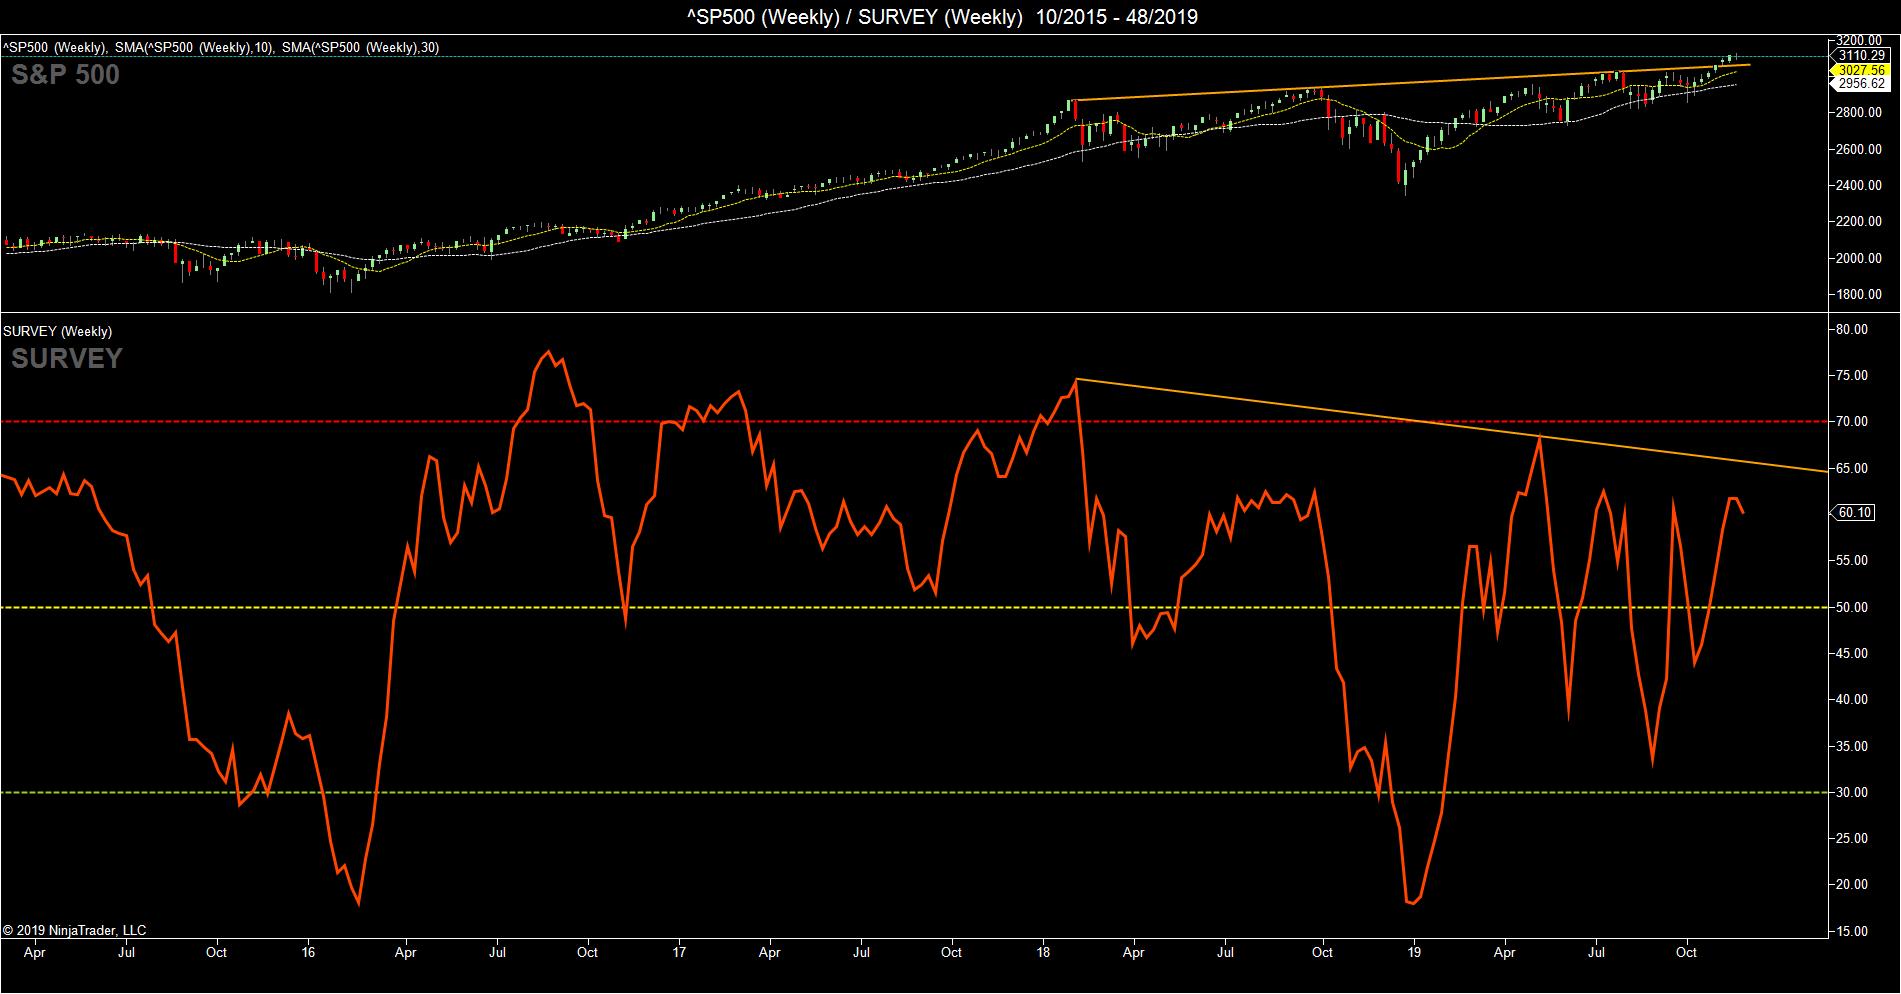The width and height of the screenshot is (1901, 994).
Task: Click the '16' year label on time axis
Action: (x=308, y=952)
